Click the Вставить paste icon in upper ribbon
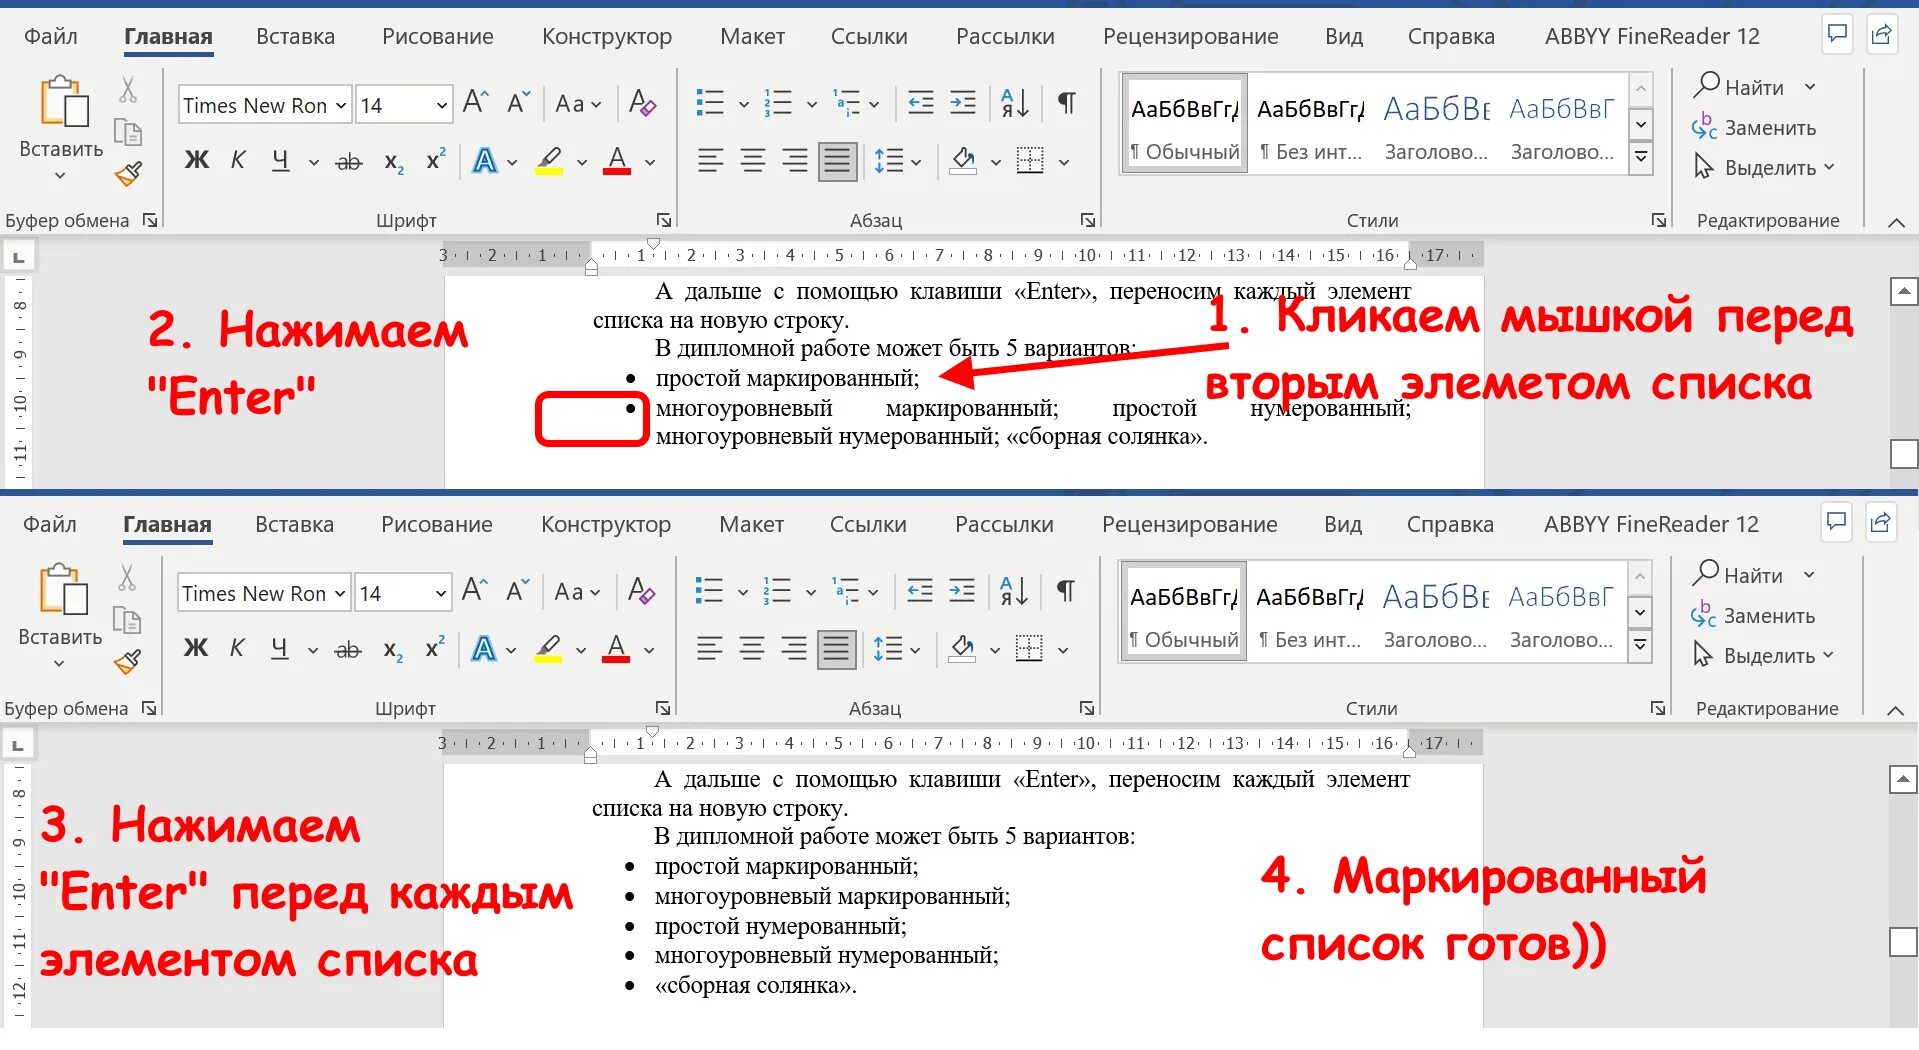The width and height of the screenshot is (1919, 1050). pyautogui.click(x=63, y=102)
